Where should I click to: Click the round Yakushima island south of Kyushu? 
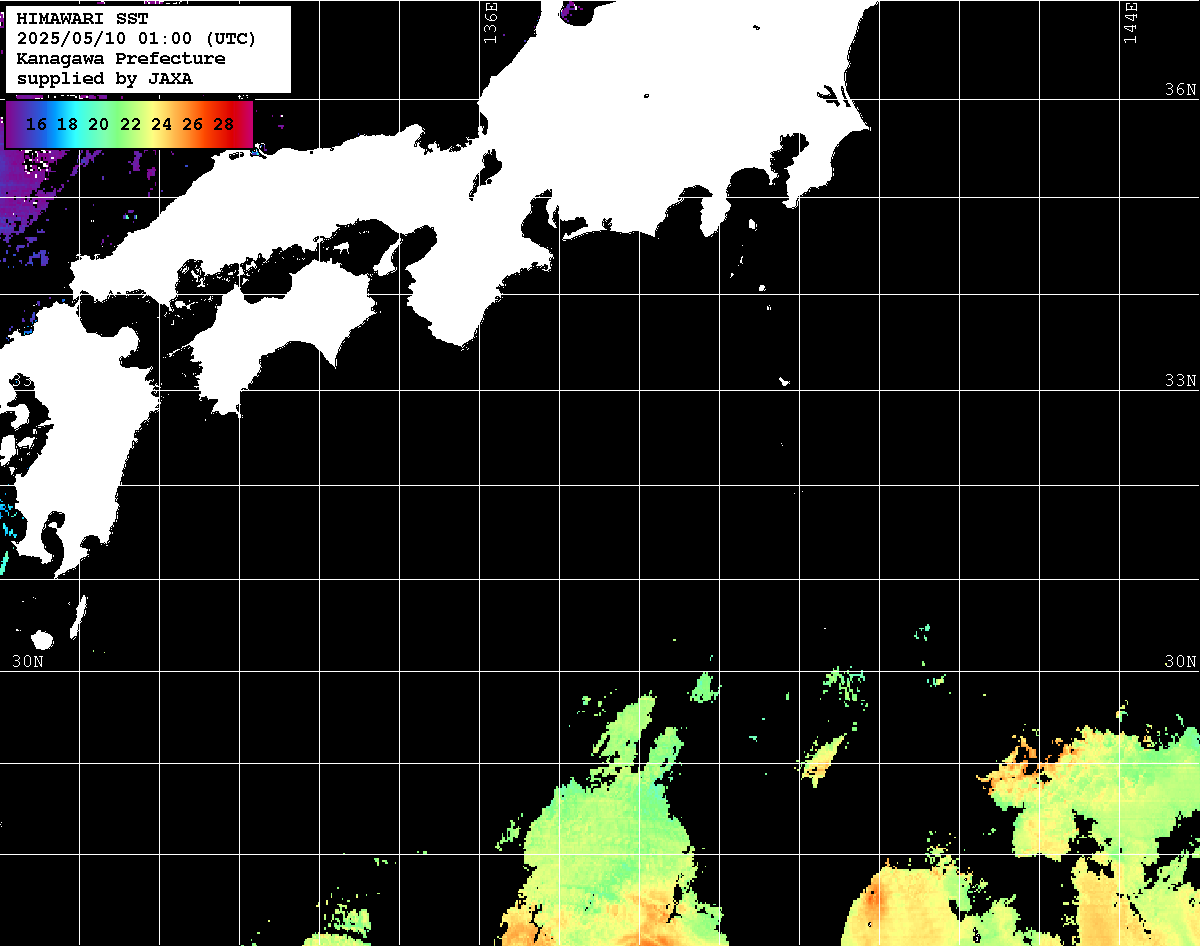pos(42,639)
